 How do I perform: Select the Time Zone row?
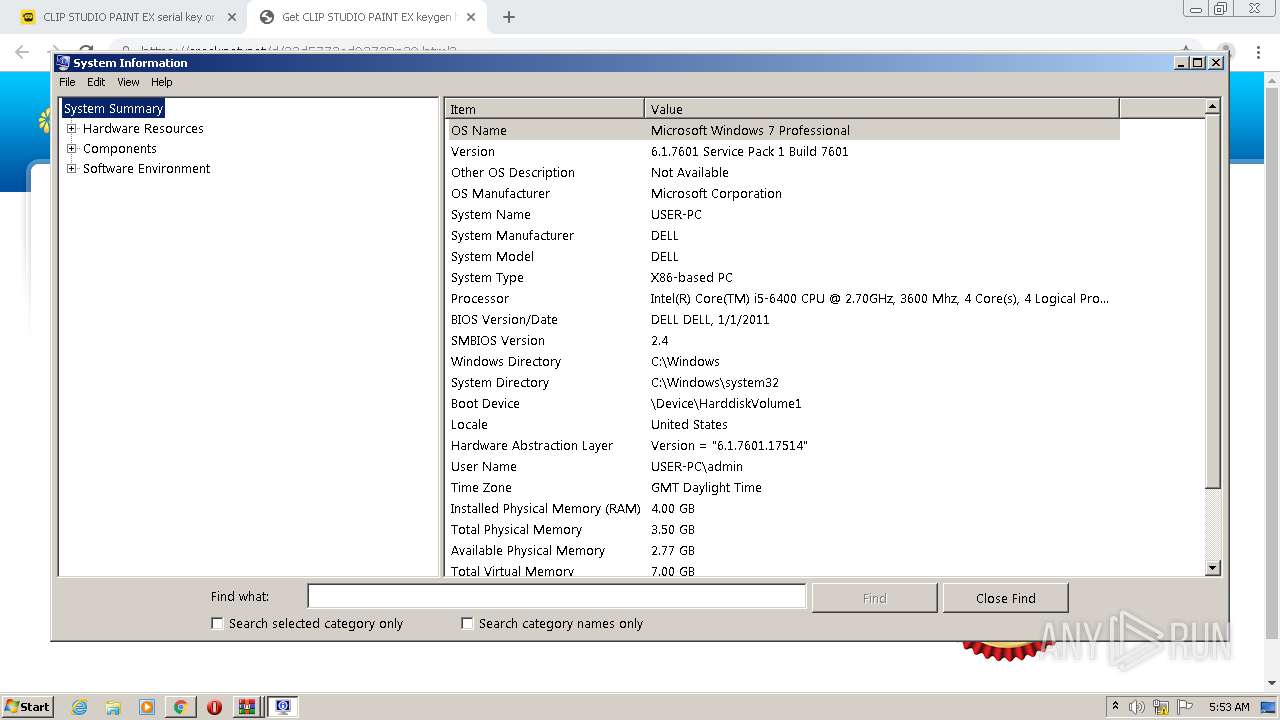coord(783,487)
